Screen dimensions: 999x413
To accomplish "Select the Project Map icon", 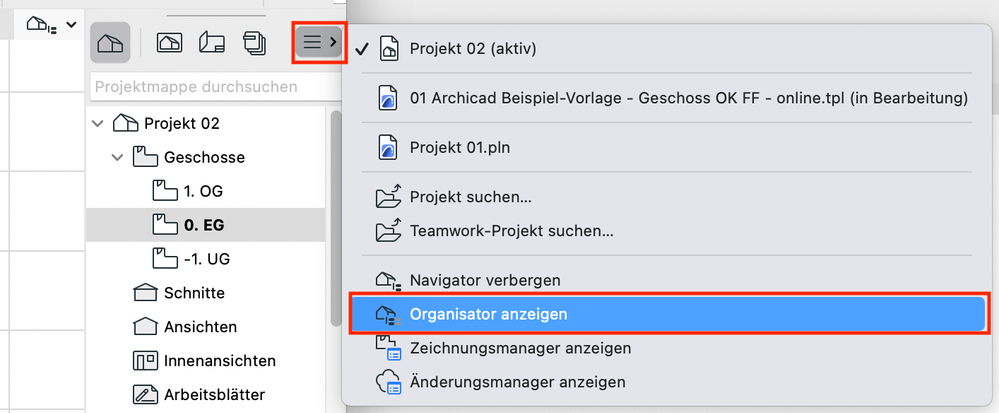I will click(x=109, y=42).
